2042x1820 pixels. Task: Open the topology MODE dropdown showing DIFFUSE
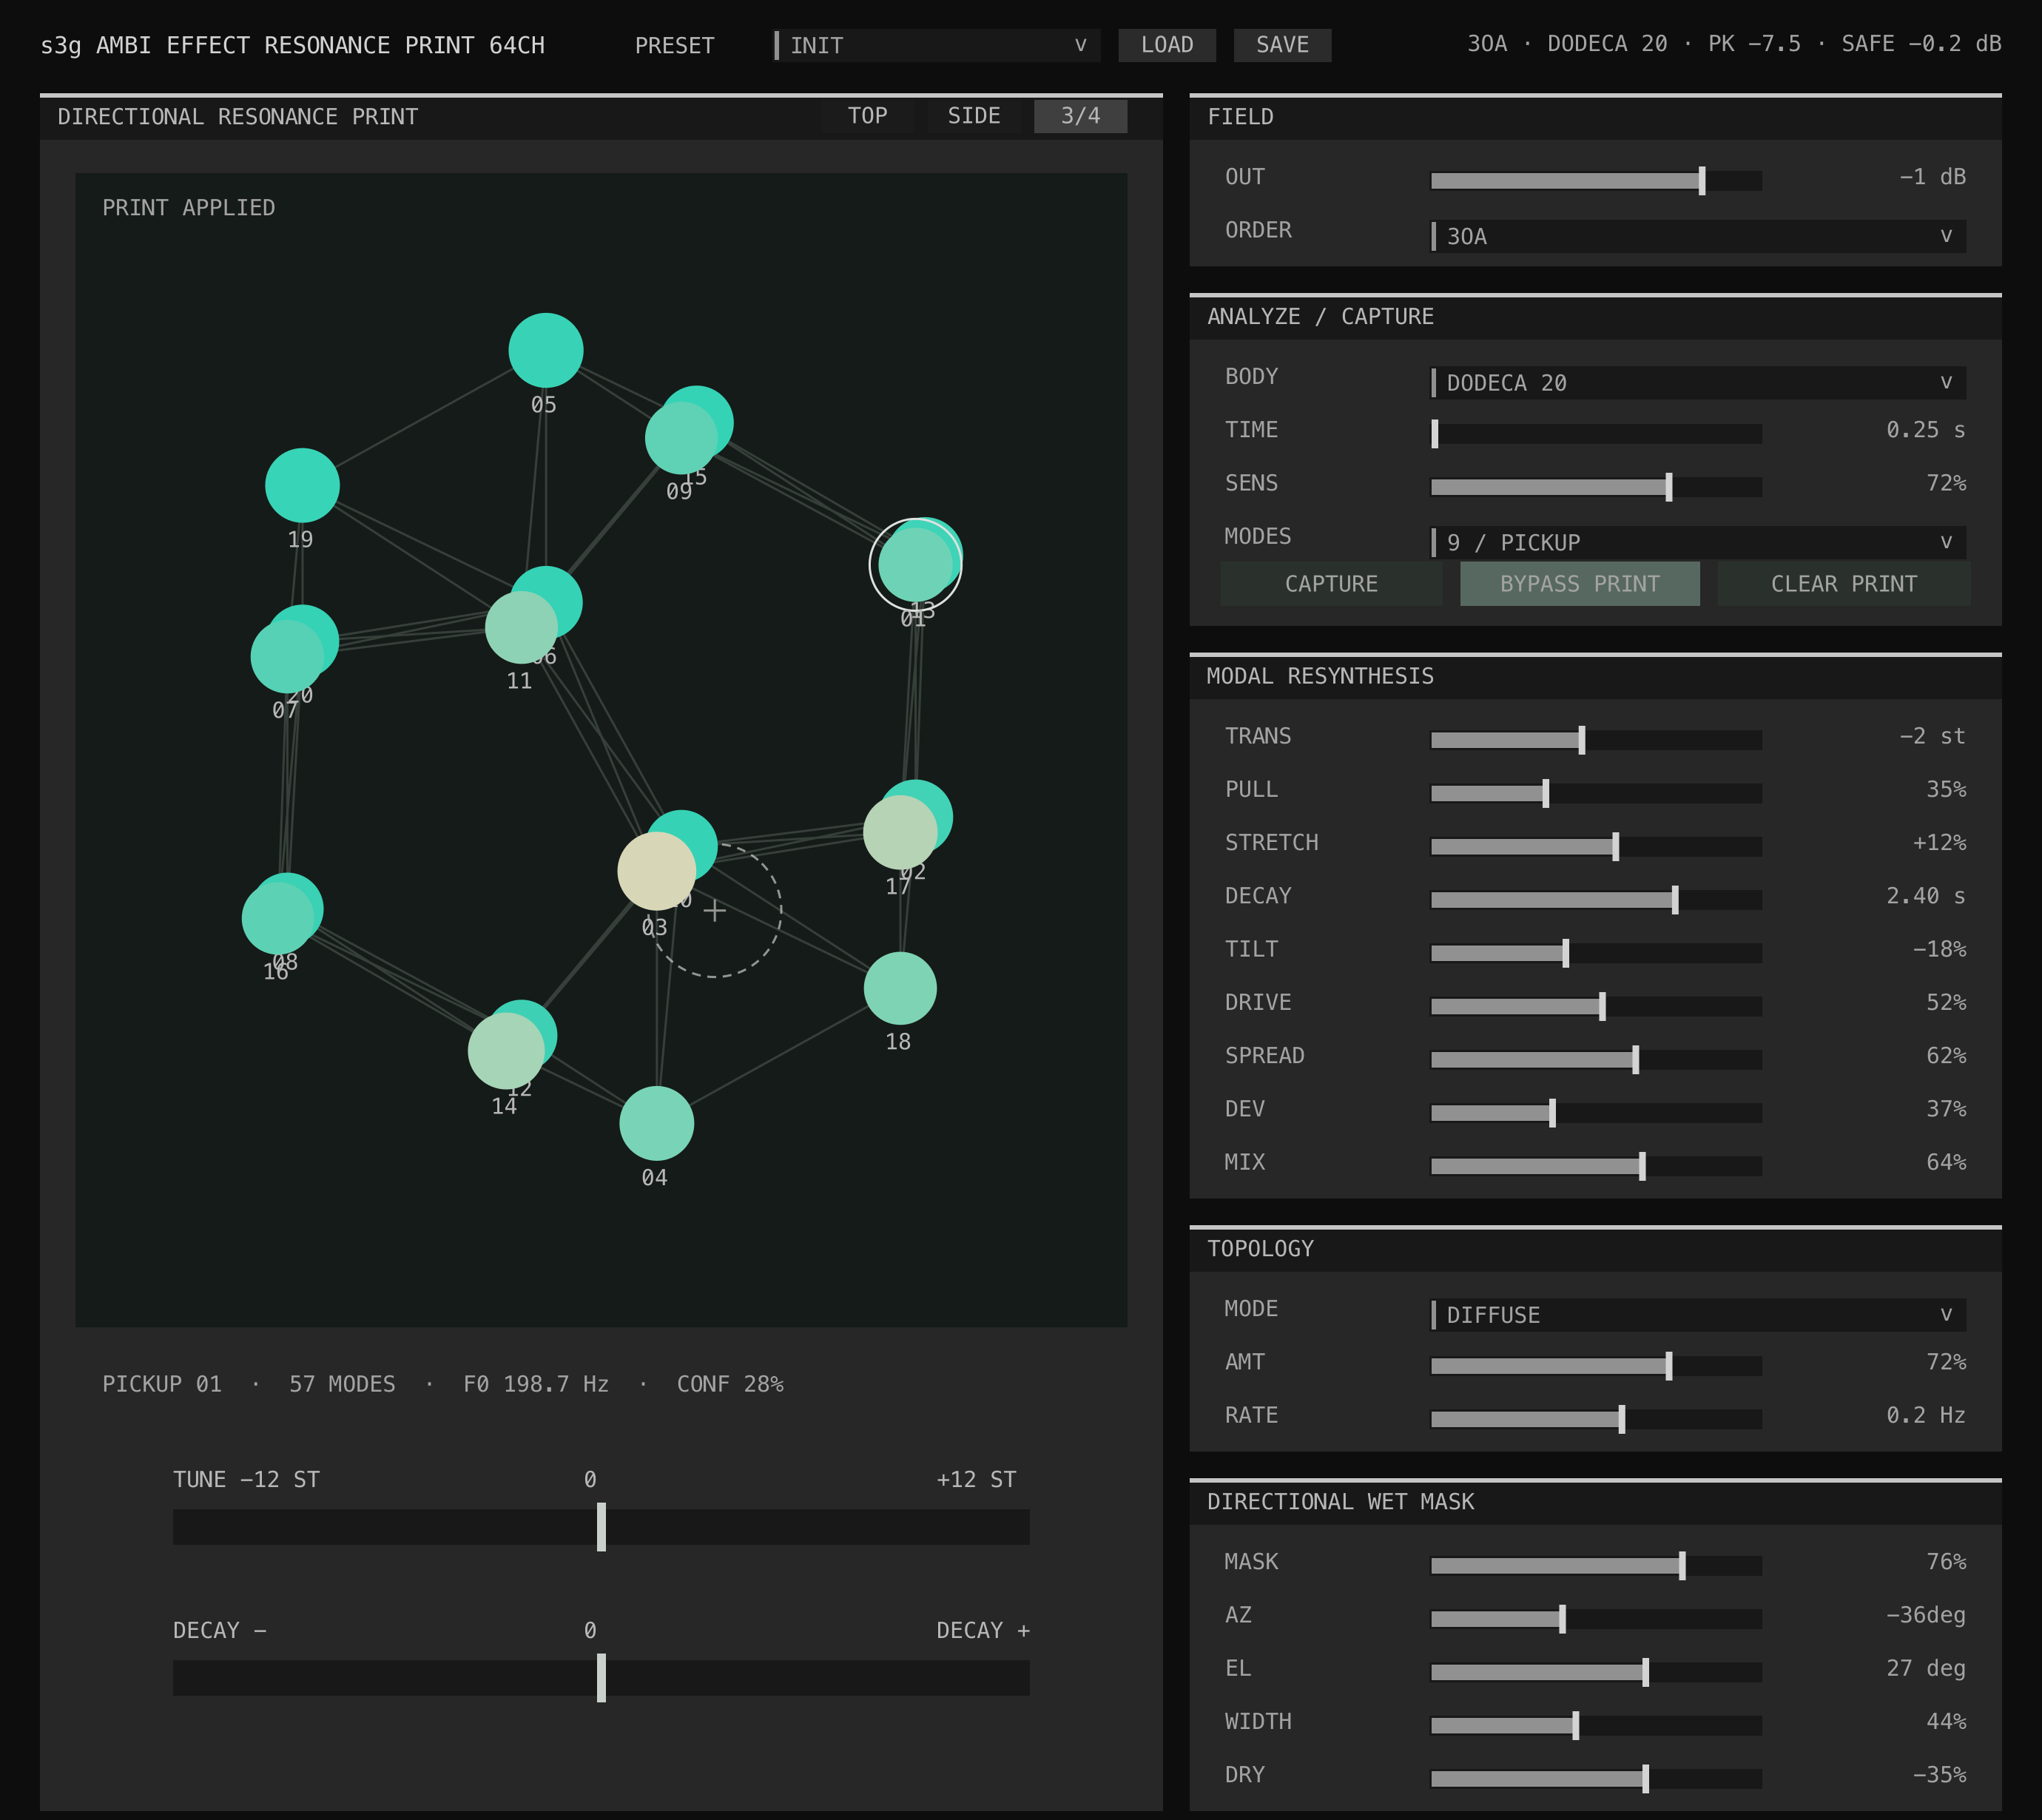[x=1698, y=1314]
